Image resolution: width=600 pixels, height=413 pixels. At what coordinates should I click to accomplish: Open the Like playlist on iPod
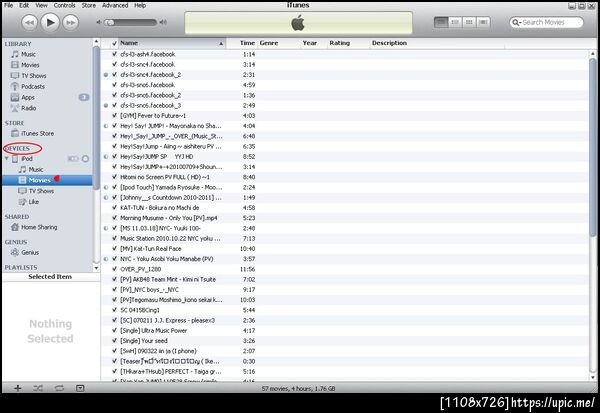[x=33, y=201]
